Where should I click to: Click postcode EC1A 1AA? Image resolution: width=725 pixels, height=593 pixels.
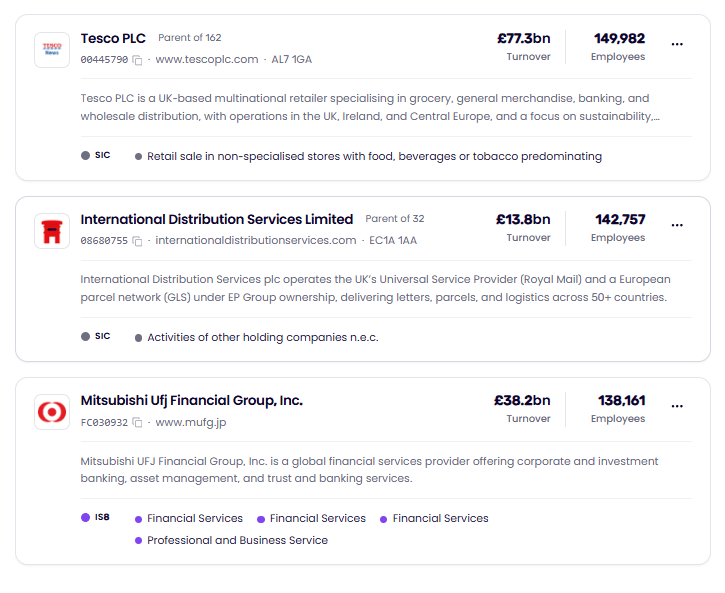pos(393,241)
